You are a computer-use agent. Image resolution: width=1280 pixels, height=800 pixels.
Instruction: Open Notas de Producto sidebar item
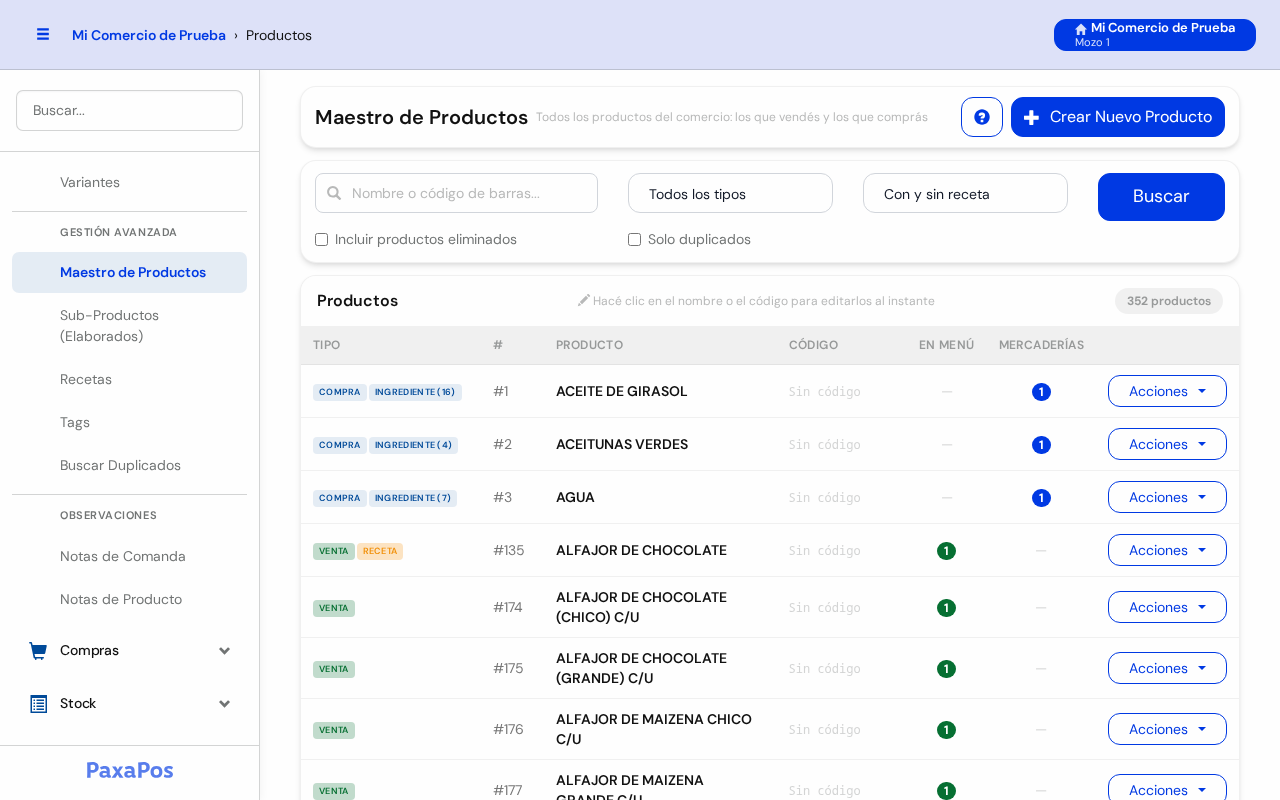point(130,599)
